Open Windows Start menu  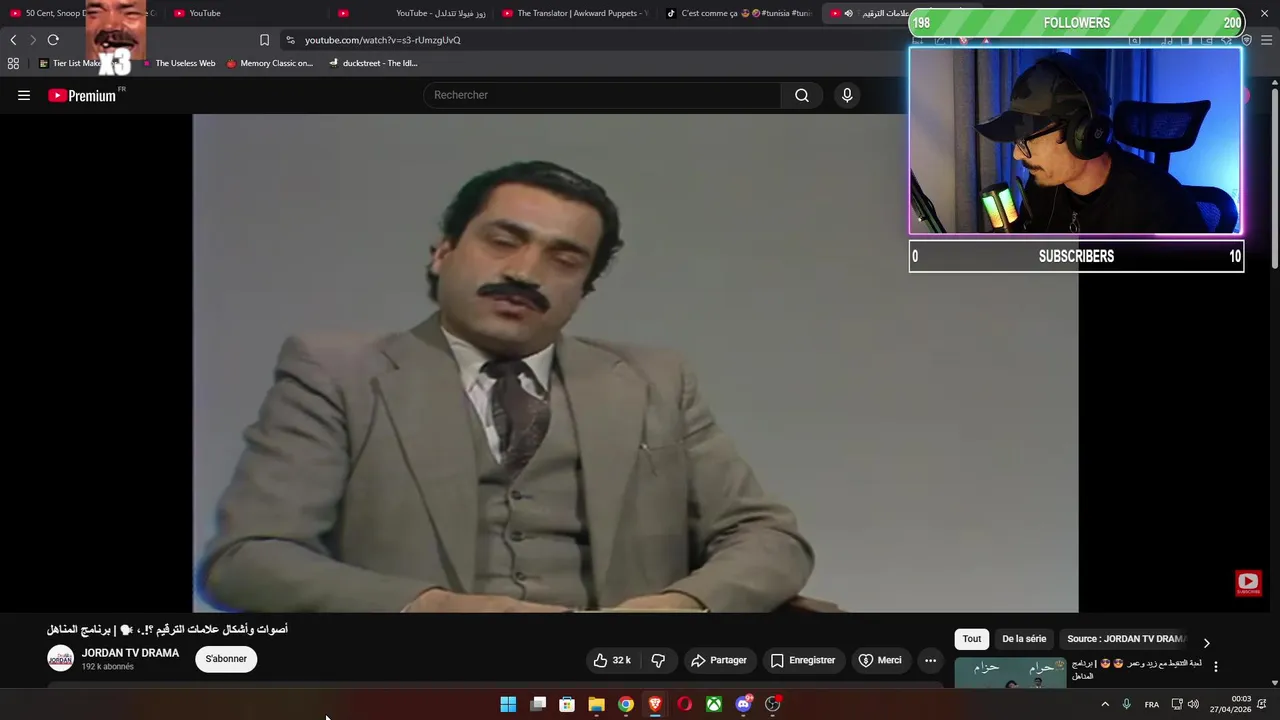tap(508, 704)
